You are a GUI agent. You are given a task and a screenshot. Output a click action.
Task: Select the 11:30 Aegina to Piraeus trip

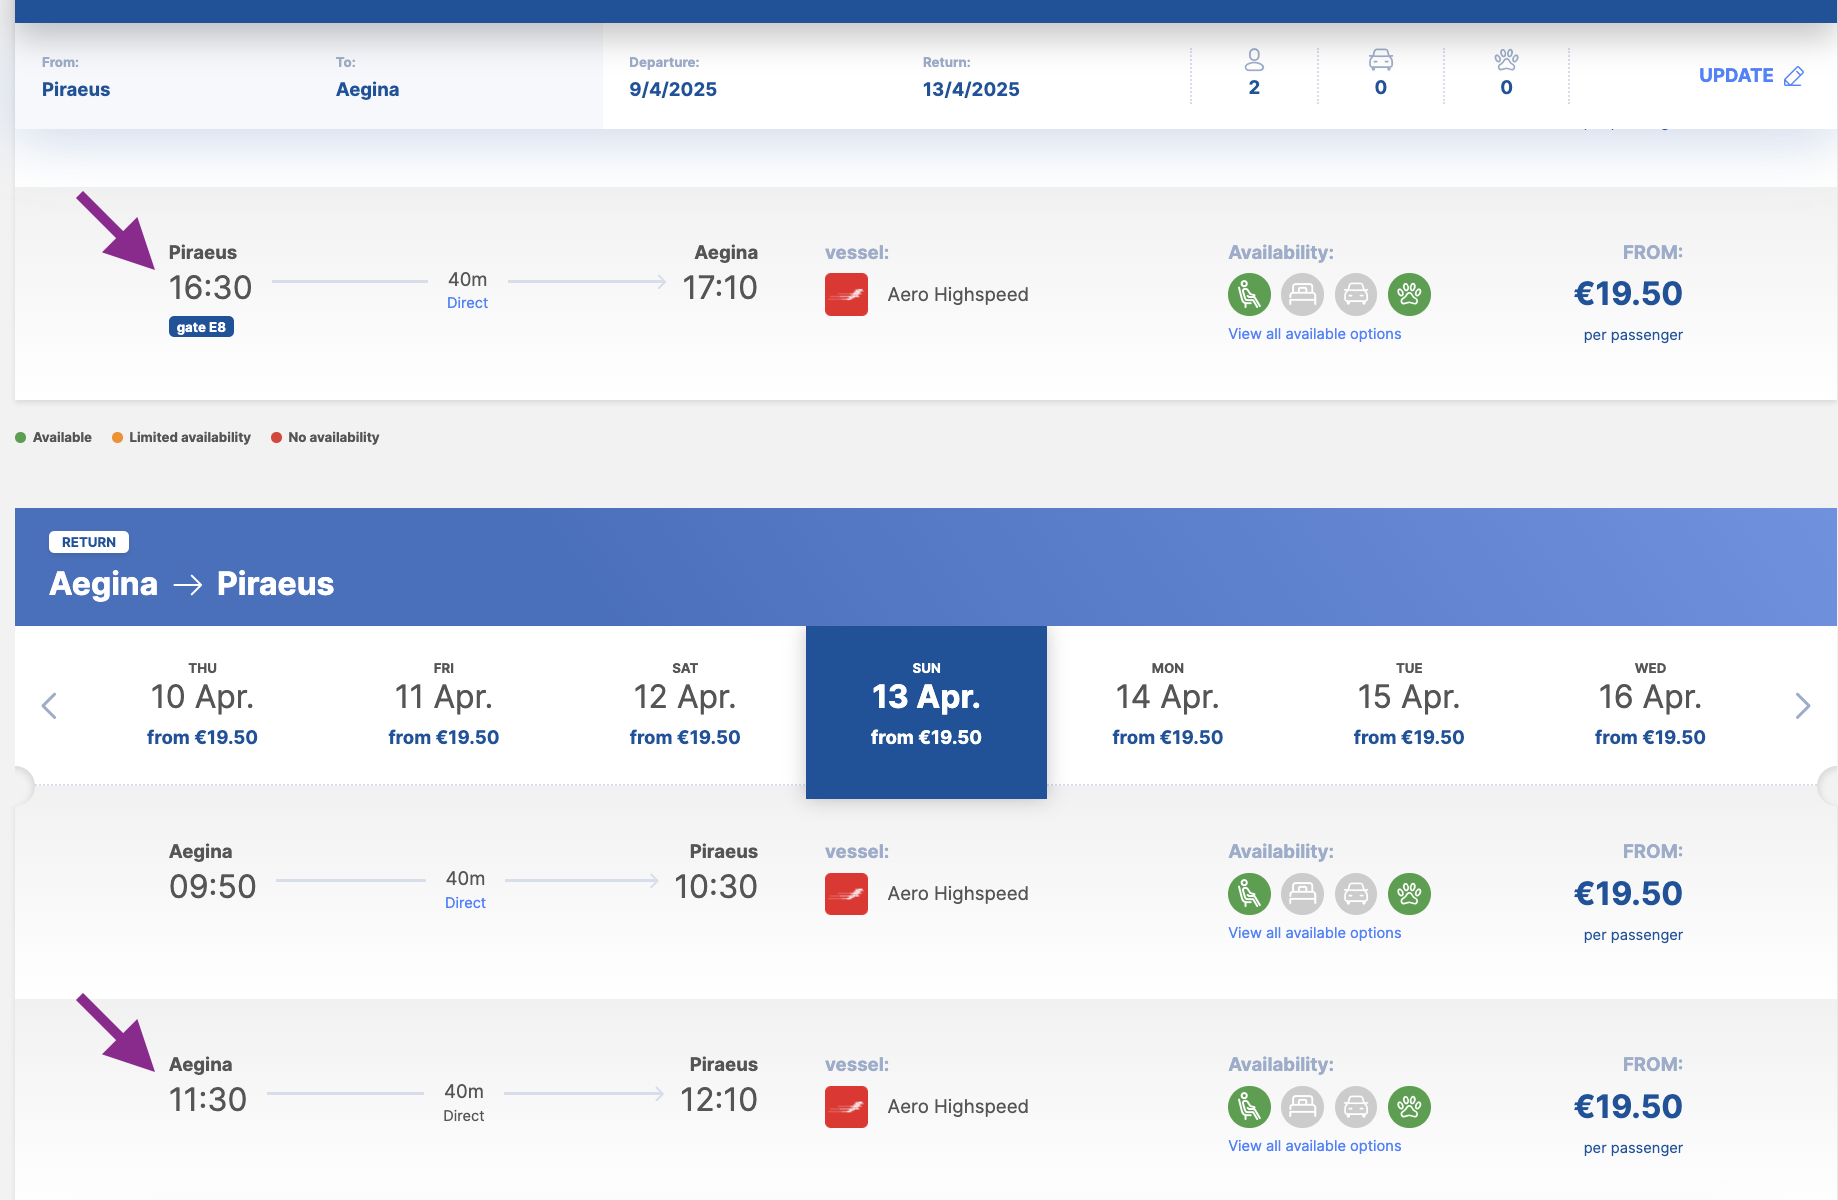pyautogui.click(x=207, y=1100)
